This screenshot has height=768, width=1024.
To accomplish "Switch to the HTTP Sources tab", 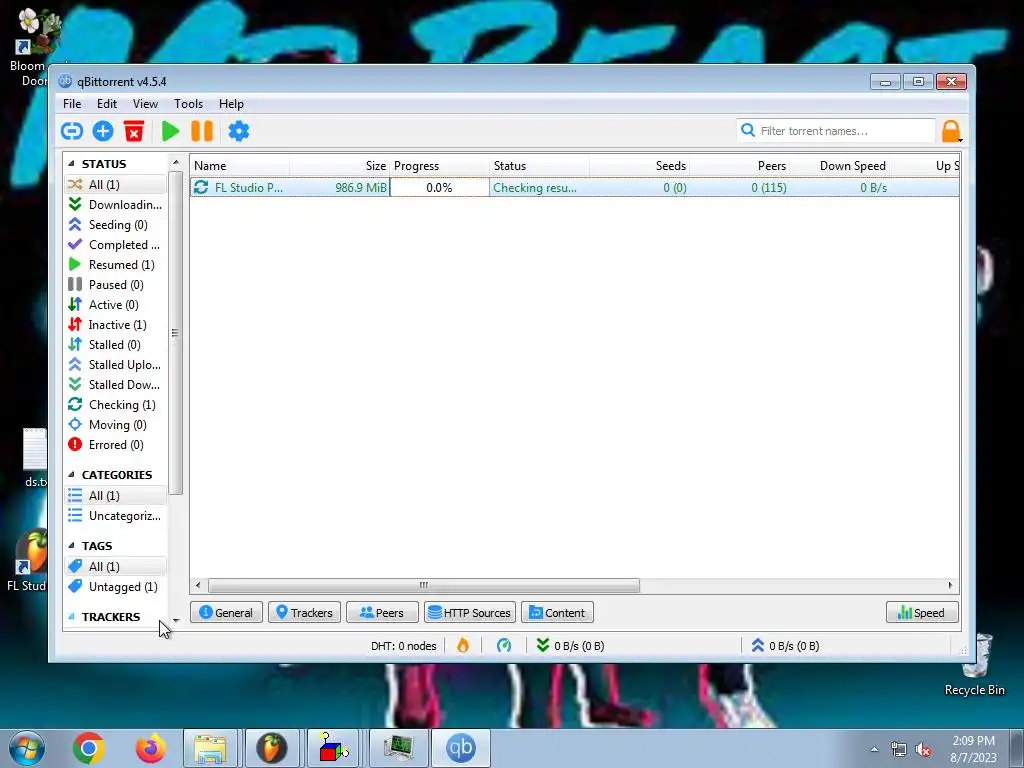I will tap(470, 613).
